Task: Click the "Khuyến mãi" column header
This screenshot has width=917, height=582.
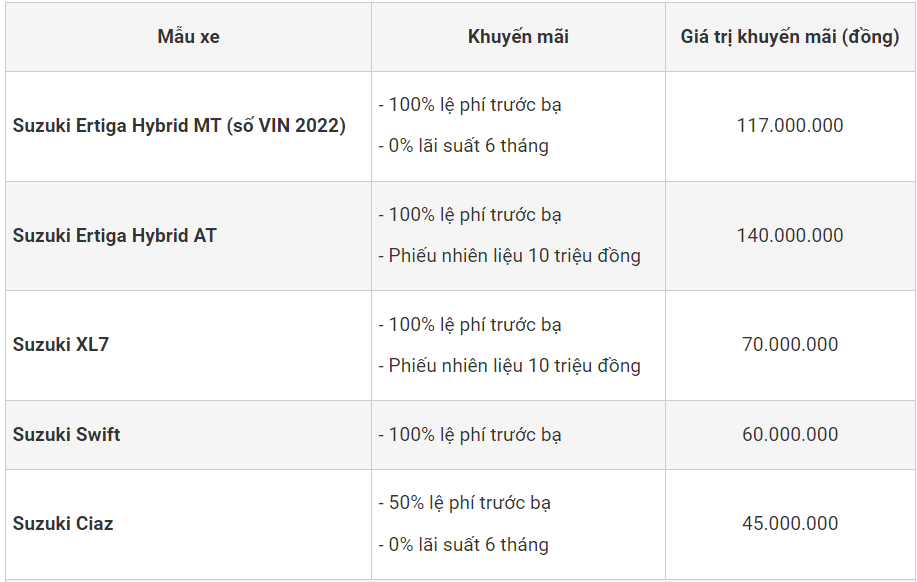Action: click(x=518, y=37)
